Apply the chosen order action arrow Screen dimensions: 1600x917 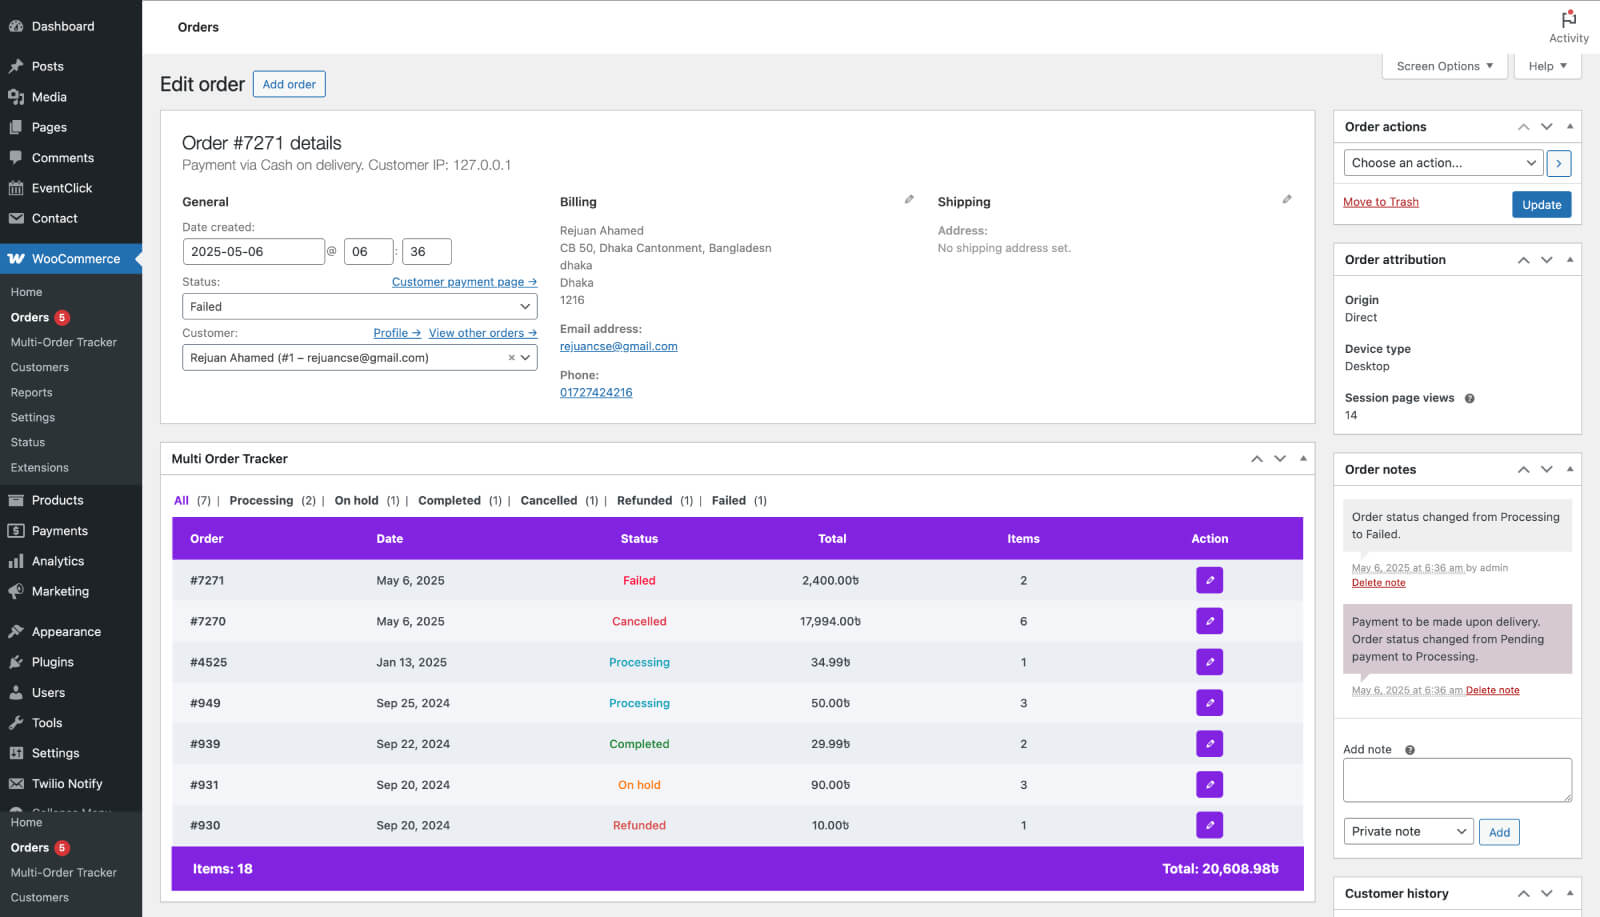pyautogui.click(x=1558, y=163)
